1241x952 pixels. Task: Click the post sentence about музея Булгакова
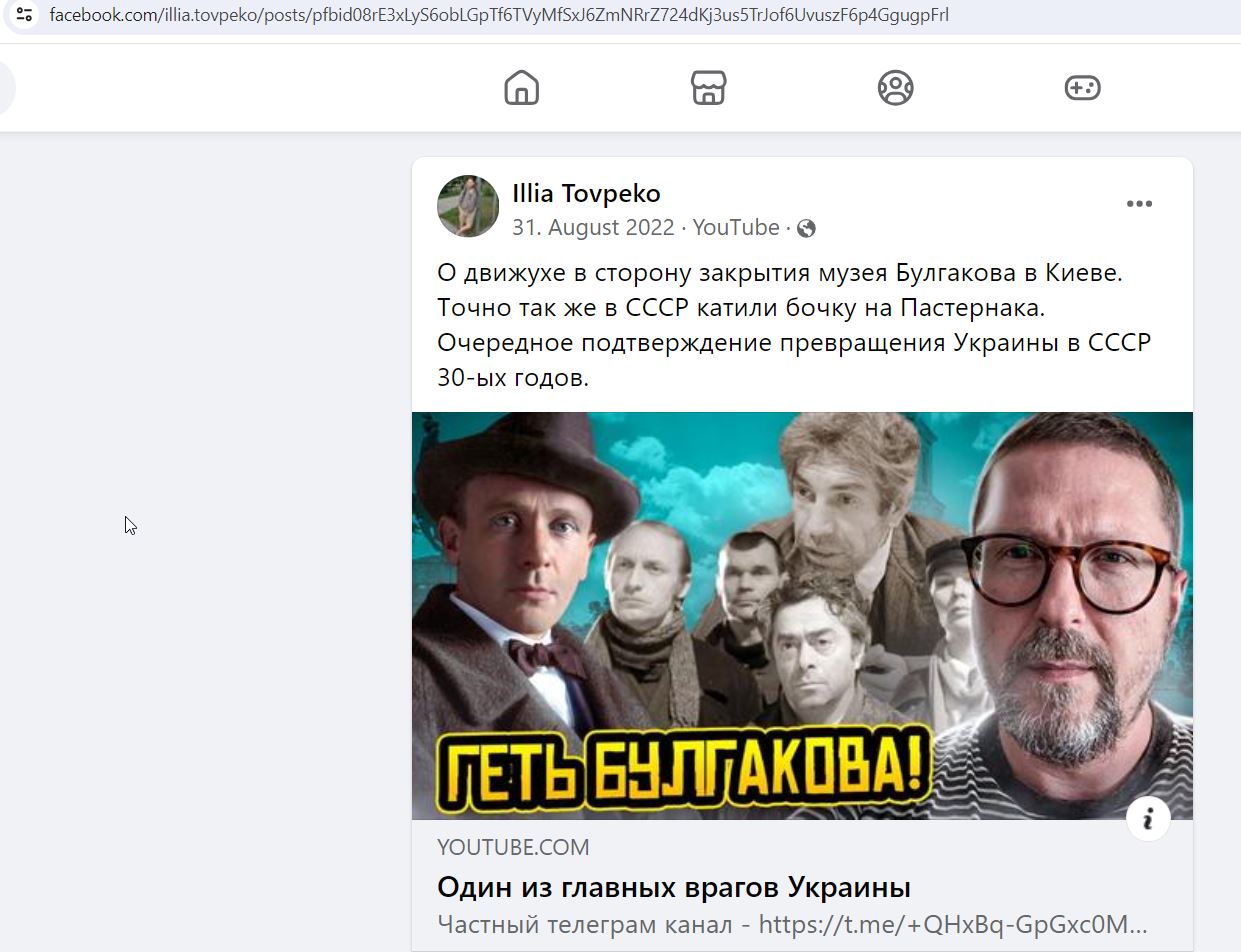(780, 273)
